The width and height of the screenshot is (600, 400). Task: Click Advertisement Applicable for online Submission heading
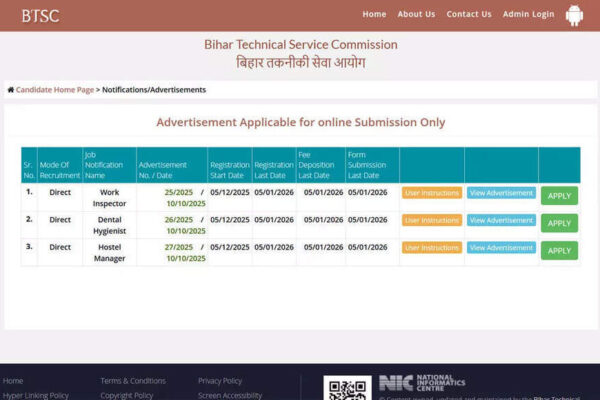[300, 122]
